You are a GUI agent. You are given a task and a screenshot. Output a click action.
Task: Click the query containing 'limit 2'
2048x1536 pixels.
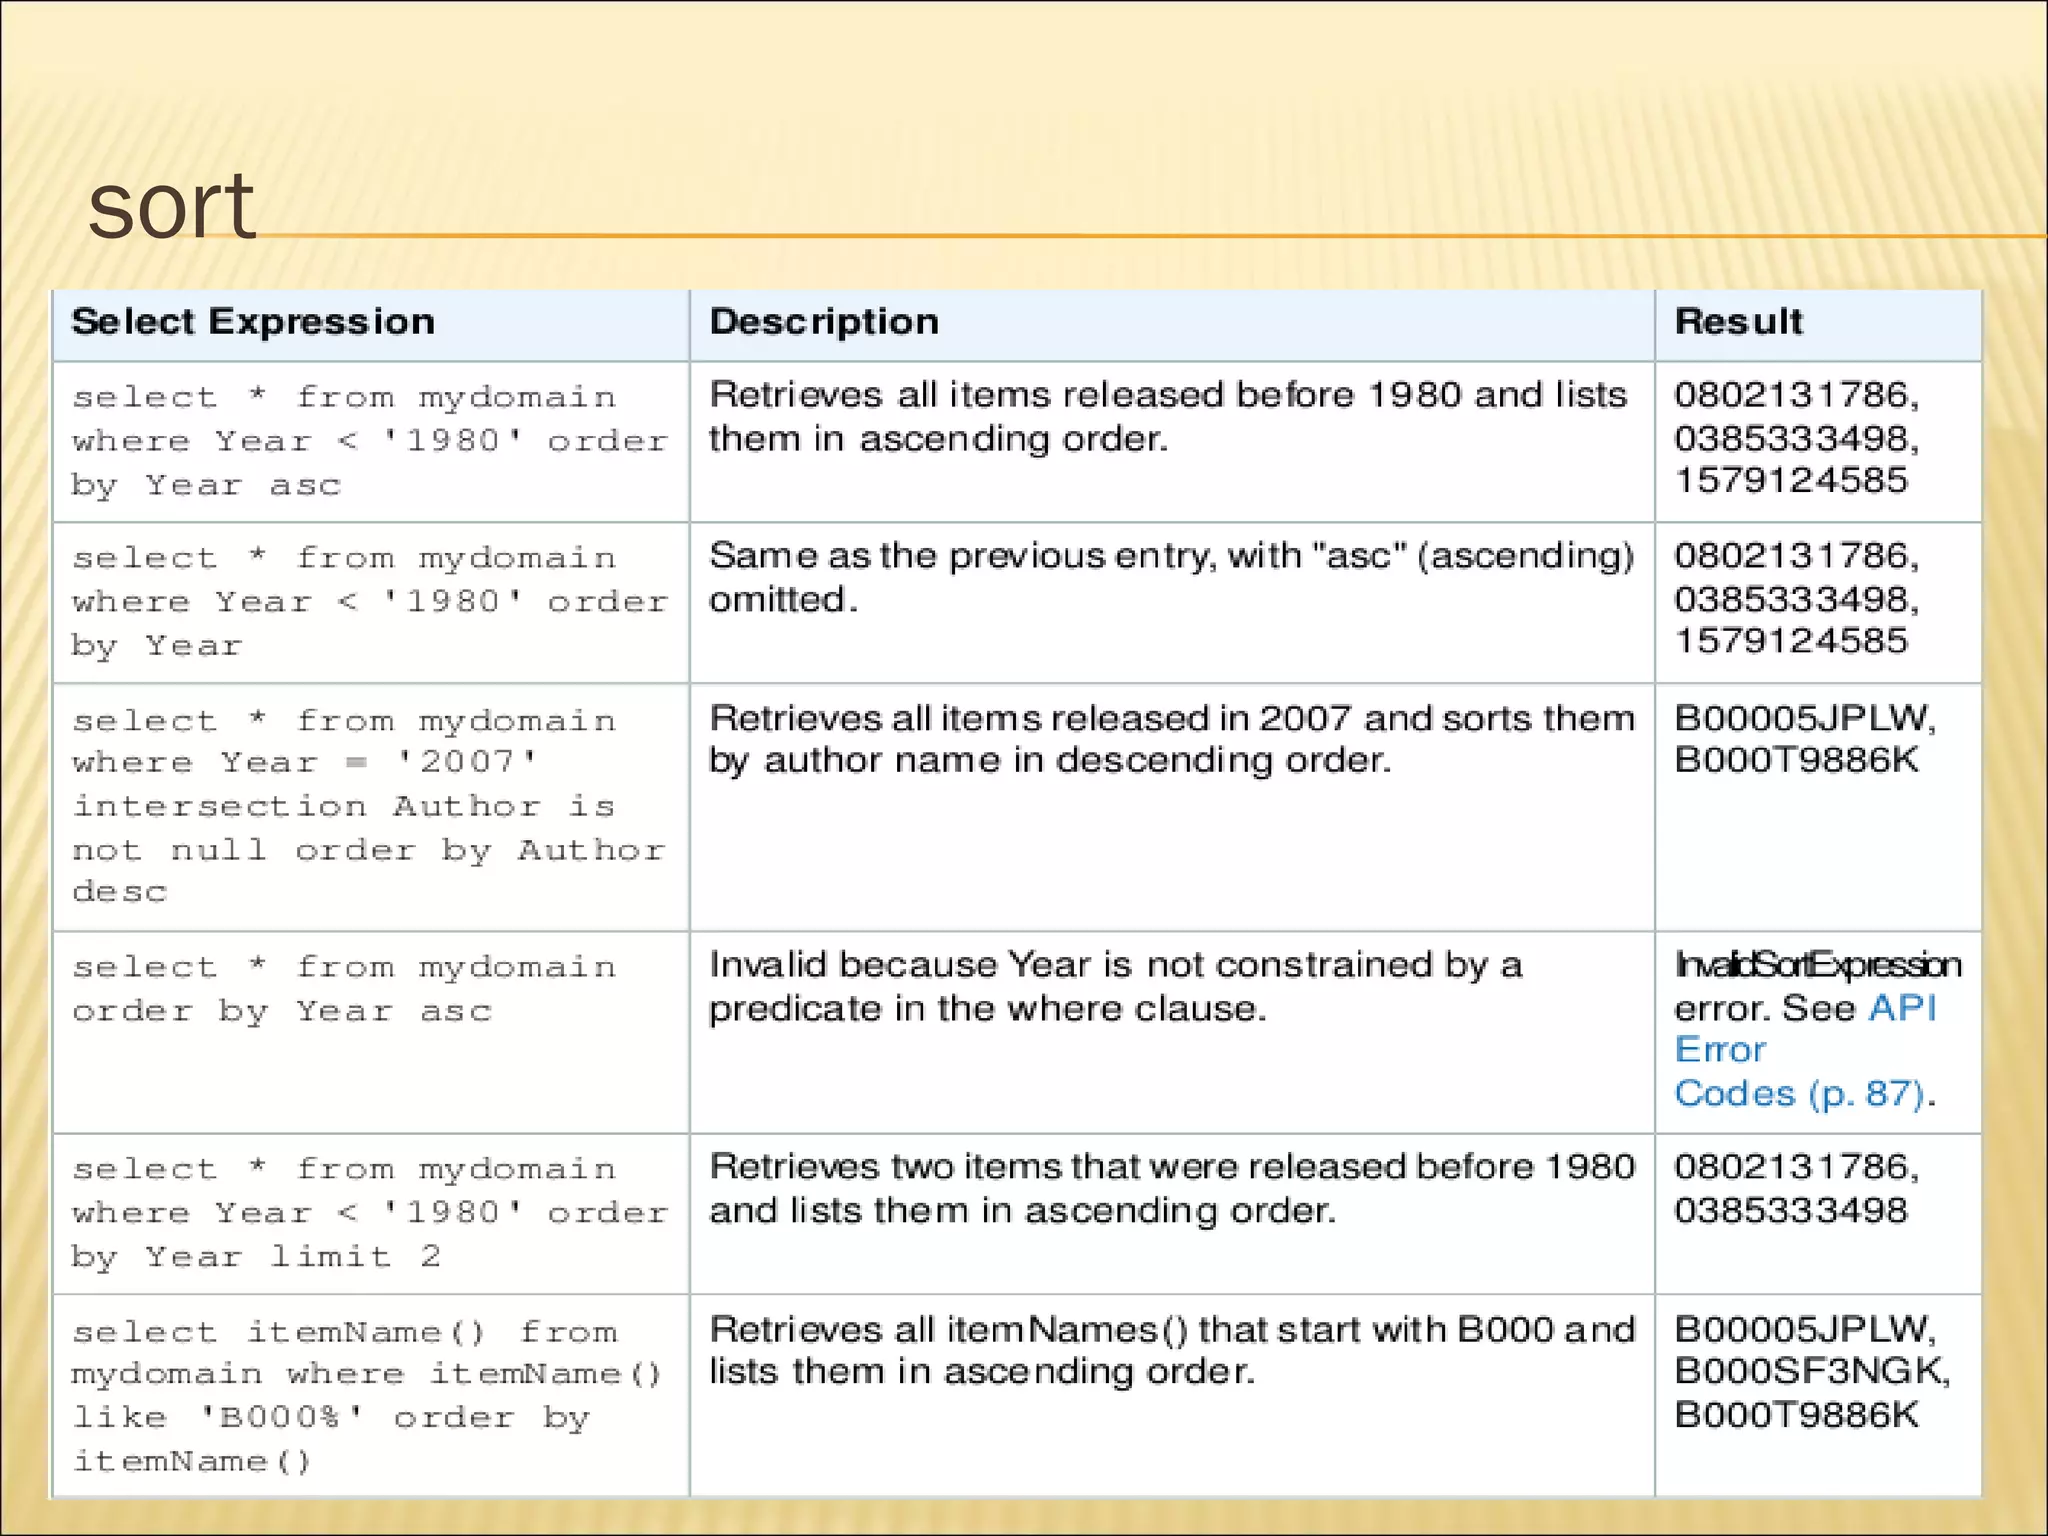(368, 1212)
